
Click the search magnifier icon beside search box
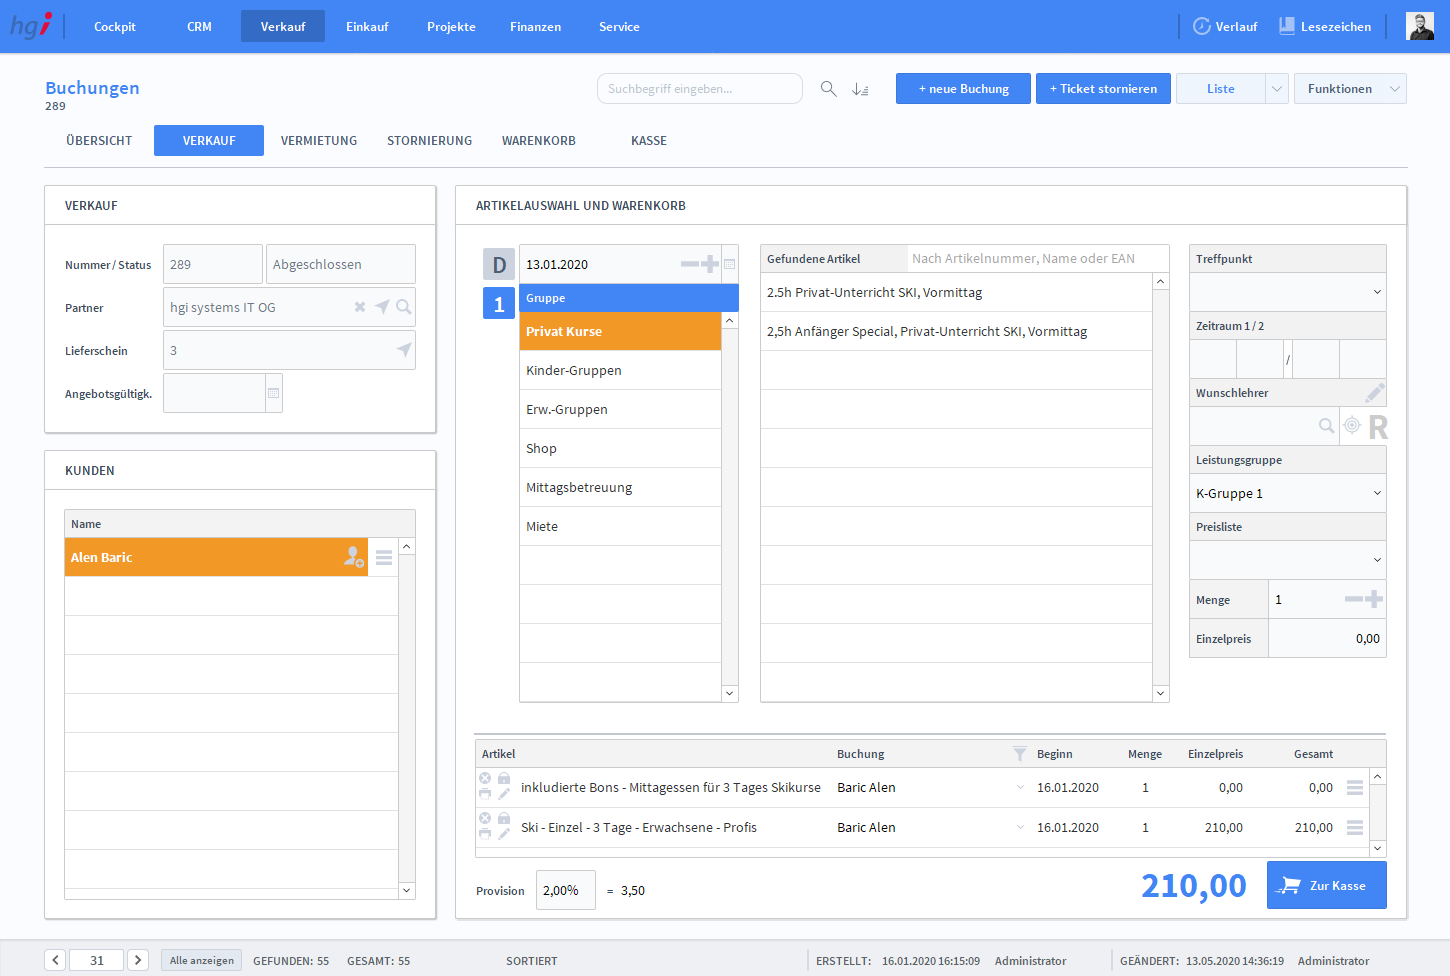pos(828,89)
